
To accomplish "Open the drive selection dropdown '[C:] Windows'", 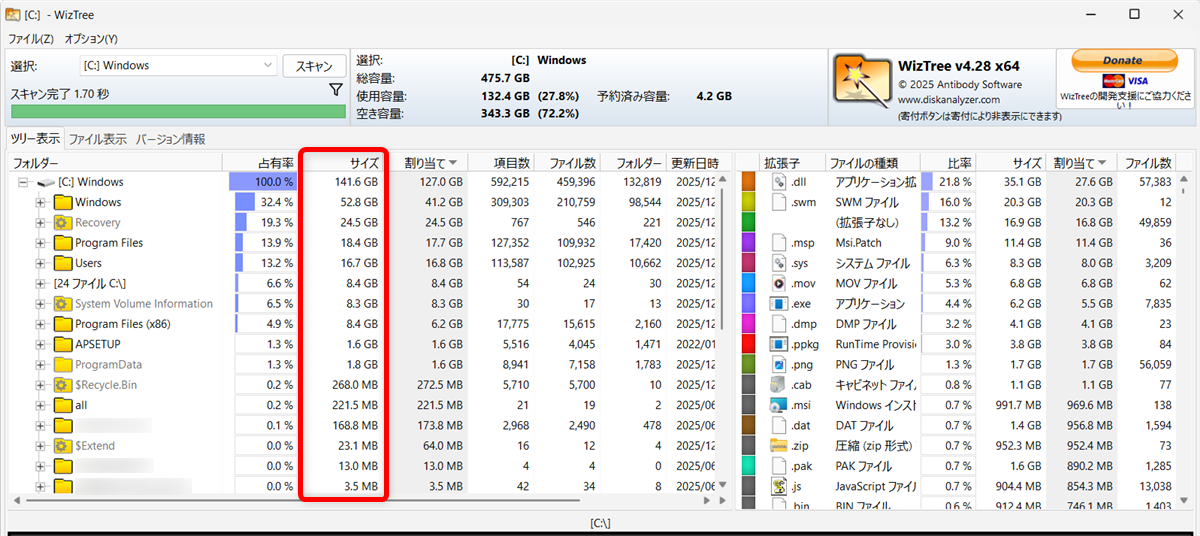I will pos(178,65).
